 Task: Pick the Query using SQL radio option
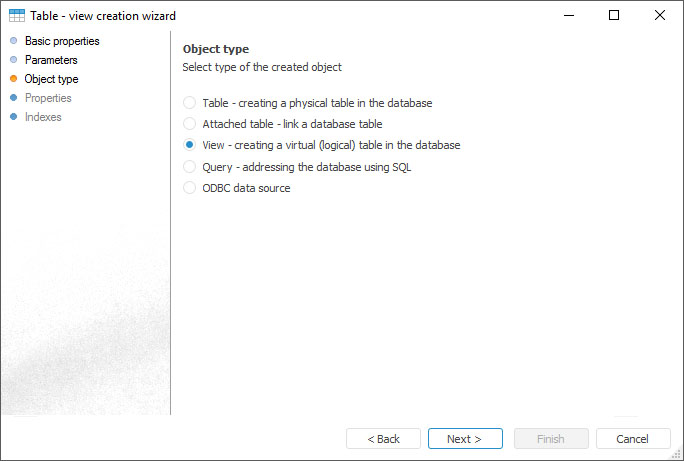click(190, 167)
